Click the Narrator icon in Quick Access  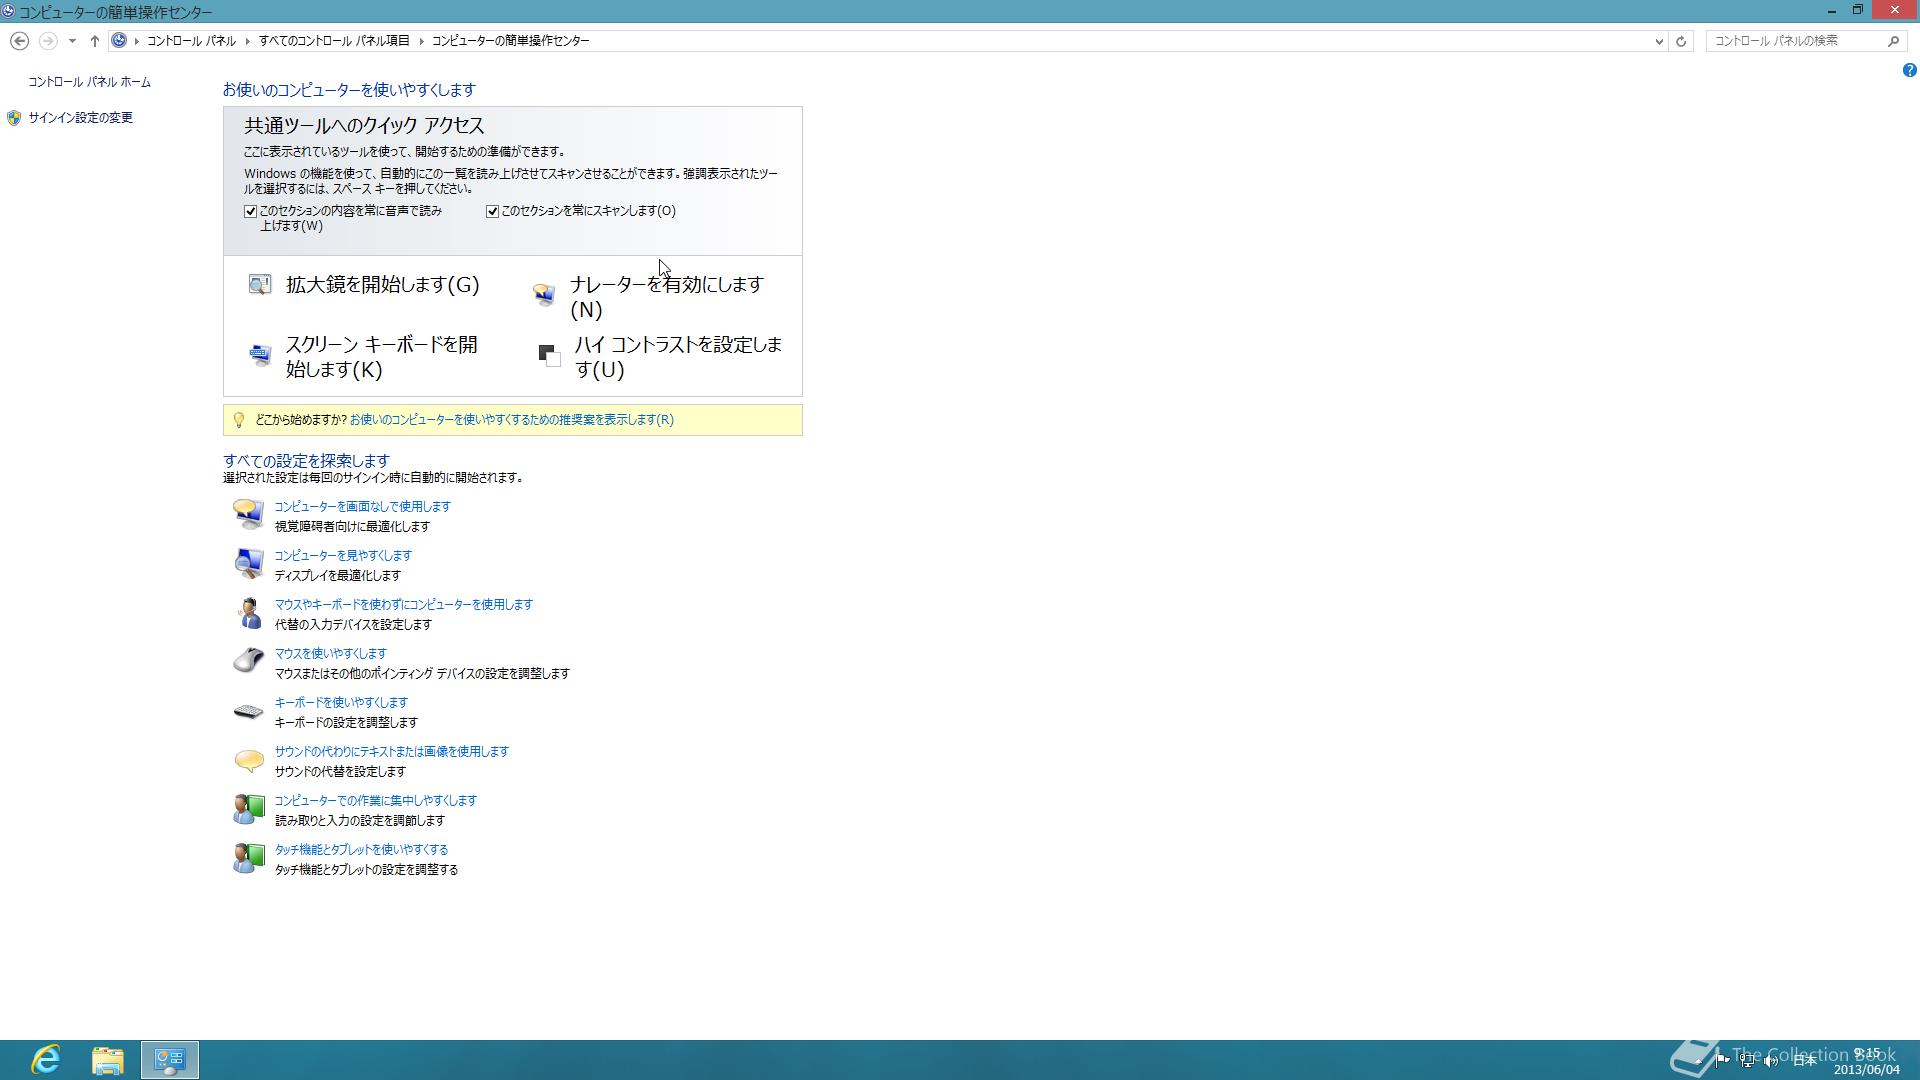coord(544,294)
